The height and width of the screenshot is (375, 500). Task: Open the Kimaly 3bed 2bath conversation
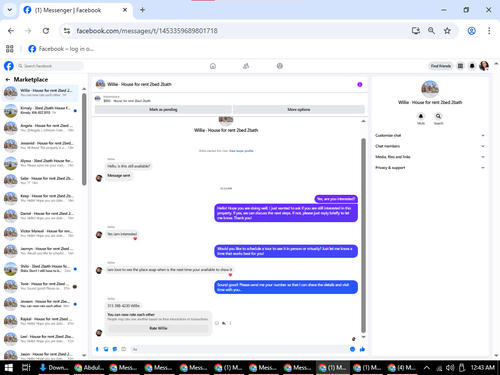click(x=40, y=110)
